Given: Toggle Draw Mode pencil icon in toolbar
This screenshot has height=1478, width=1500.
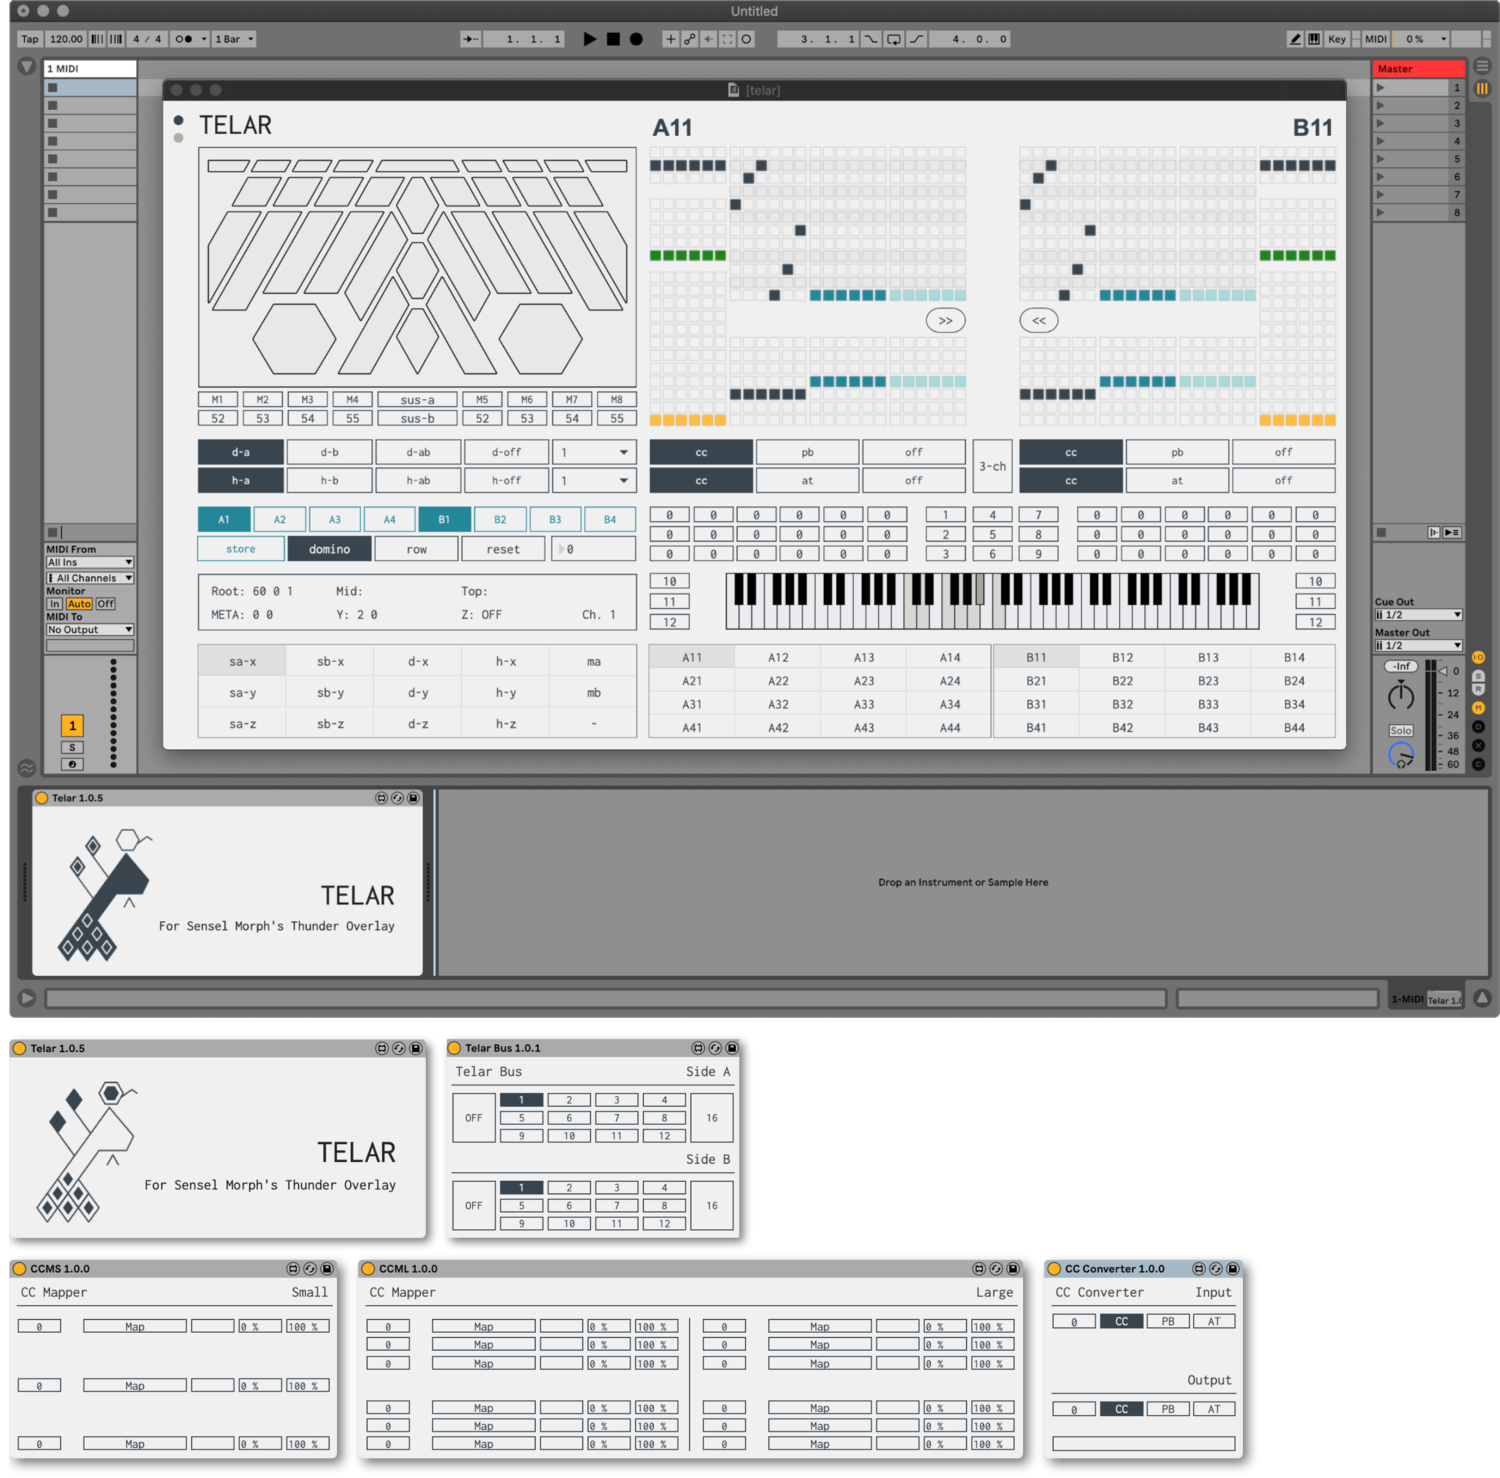Looking at the screenshot, I should pyautogui.click(x=1295, y=39).
